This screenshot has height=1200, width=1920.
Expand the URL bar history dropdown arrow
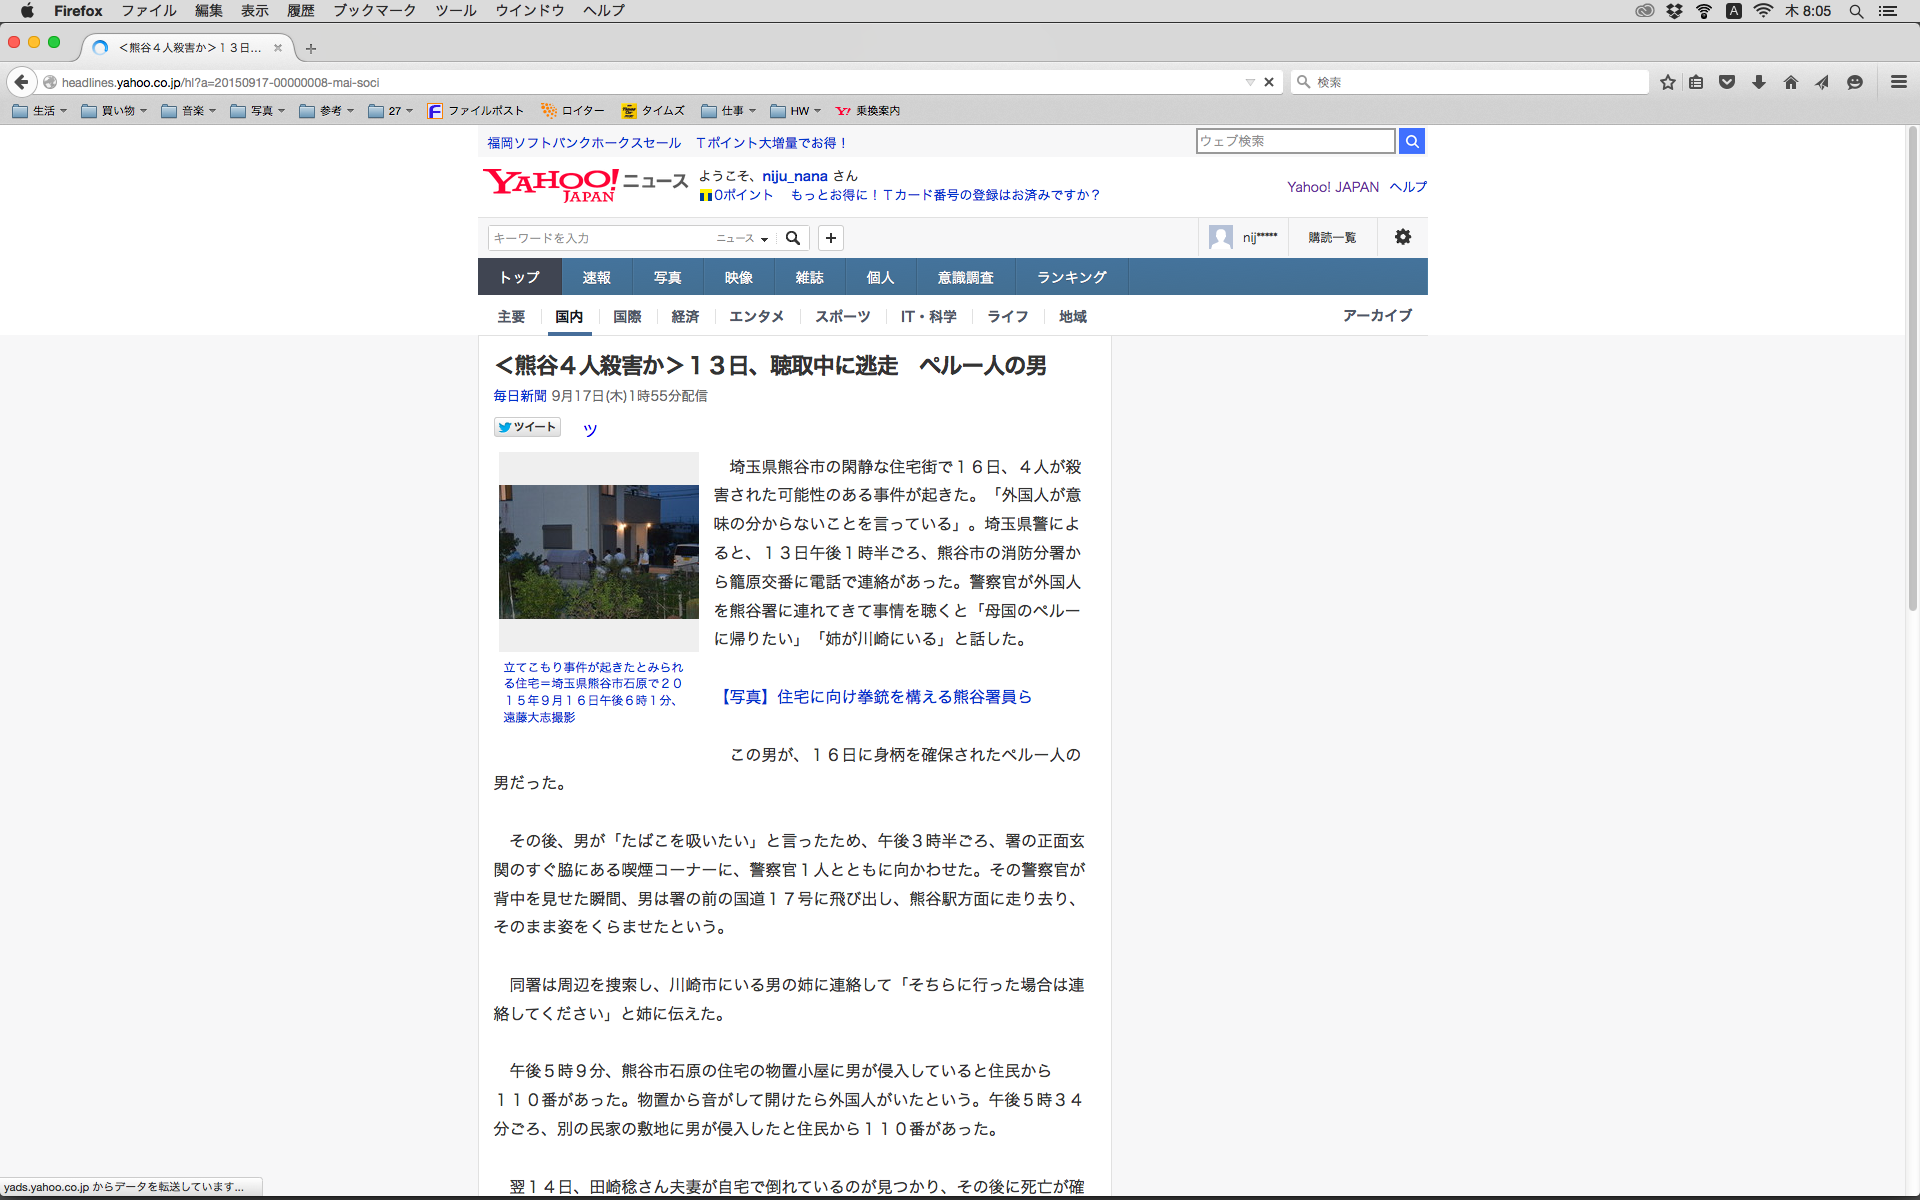pos(1250,82)
